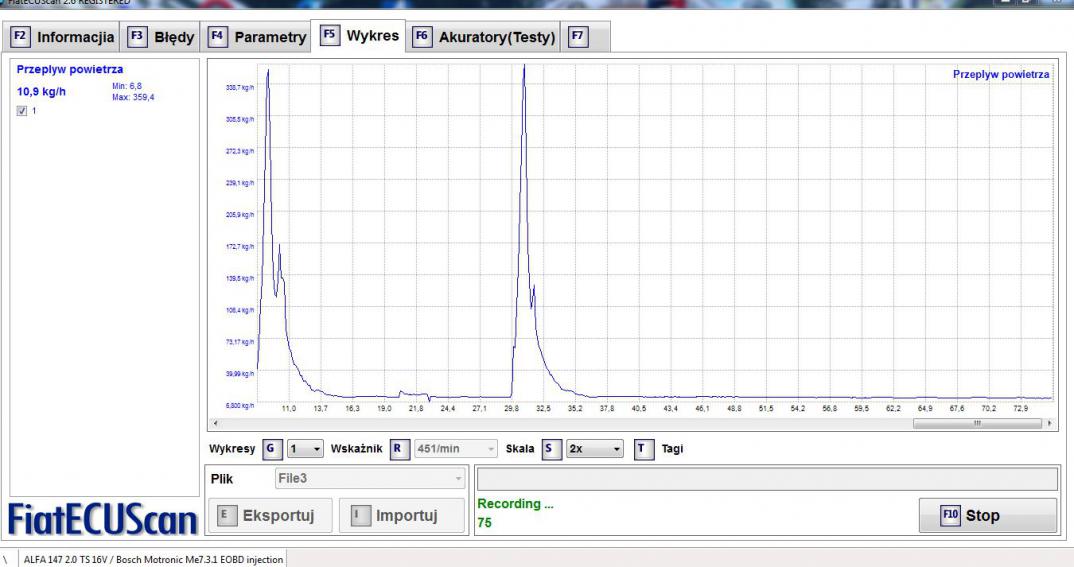Screen dimensions: 1074x567
Task: Click the FiatECUScan logo
Action: pyautogui.click(x=101, y=518)
